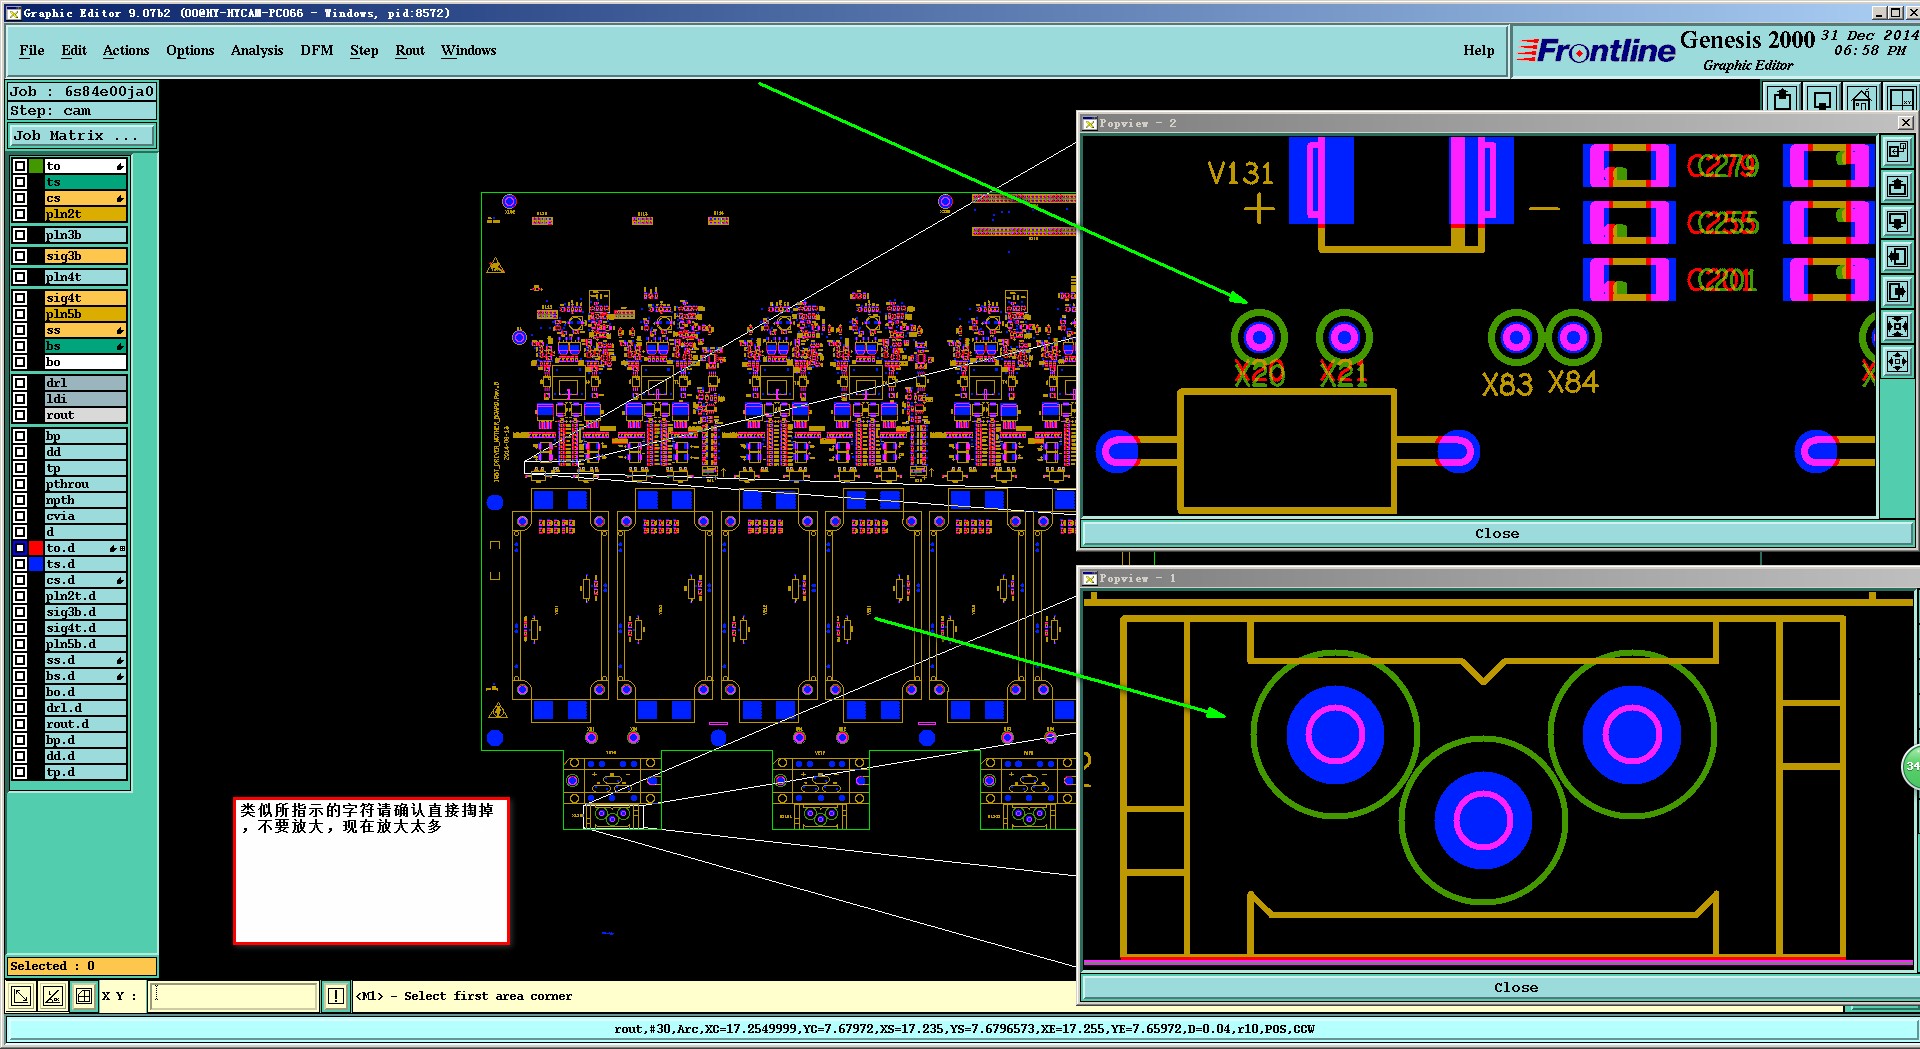Click green color swatch of layer 'to'

(36, 166)
